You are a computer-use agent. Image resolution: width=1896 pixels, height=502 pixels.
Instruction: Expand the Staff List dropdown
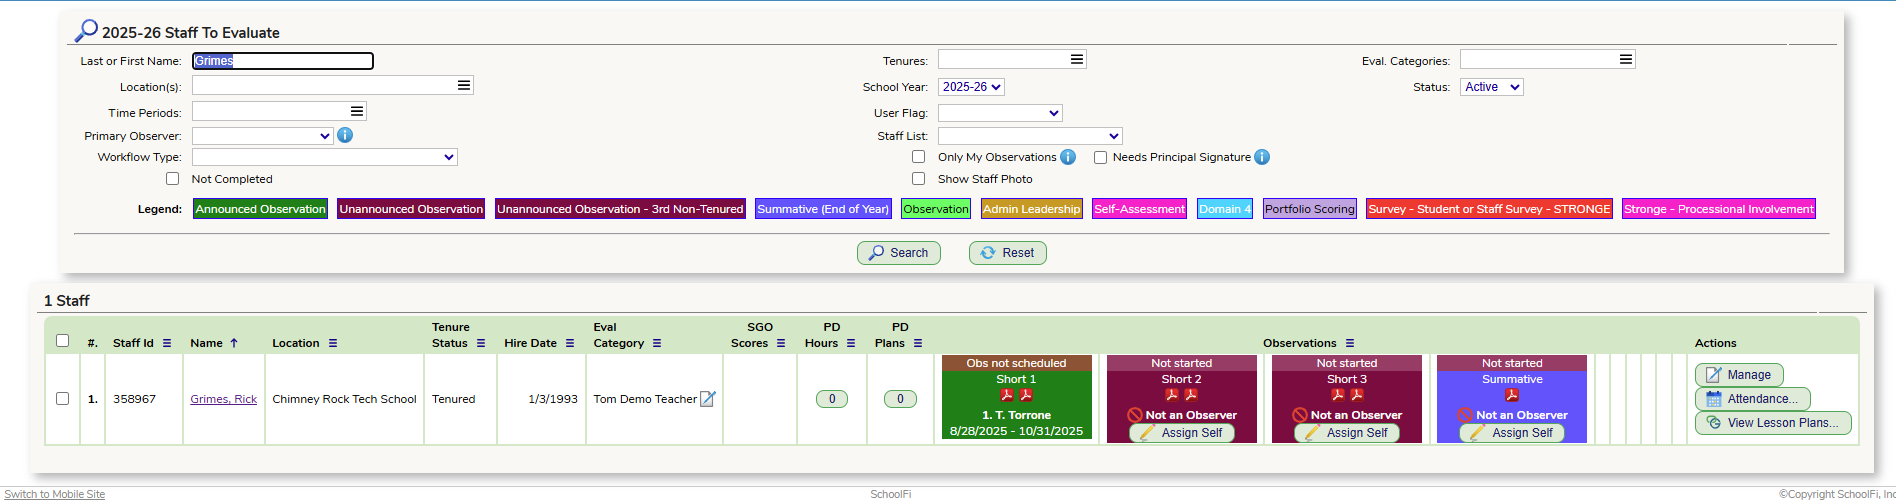[x=1030, y=136]
